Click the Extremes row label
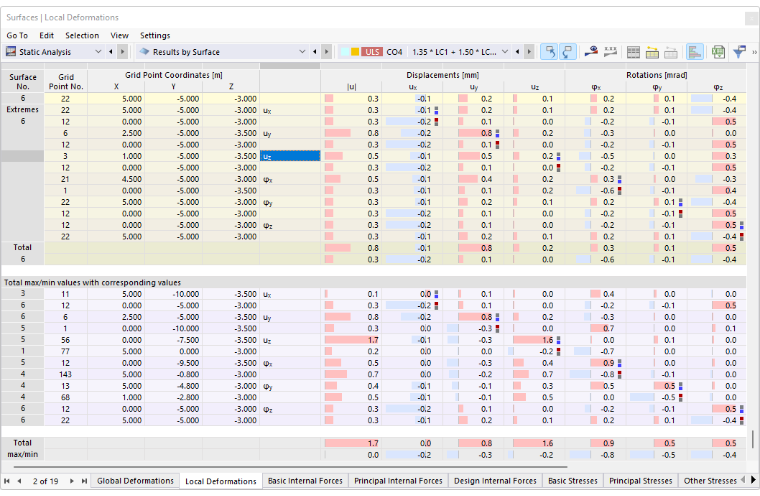 [22, 110]
